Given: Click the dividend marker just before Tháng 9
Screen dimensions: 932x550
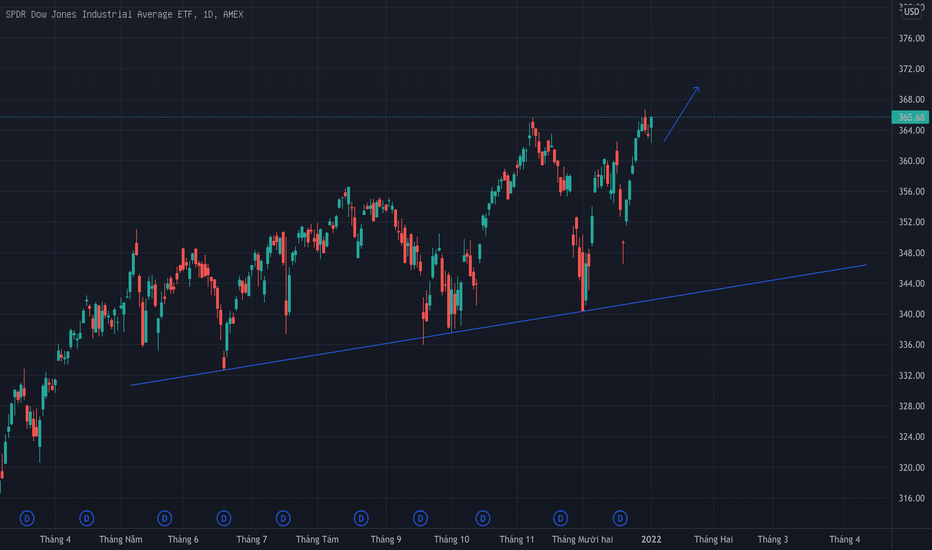Looking at the screenshot, I should 360,517.
